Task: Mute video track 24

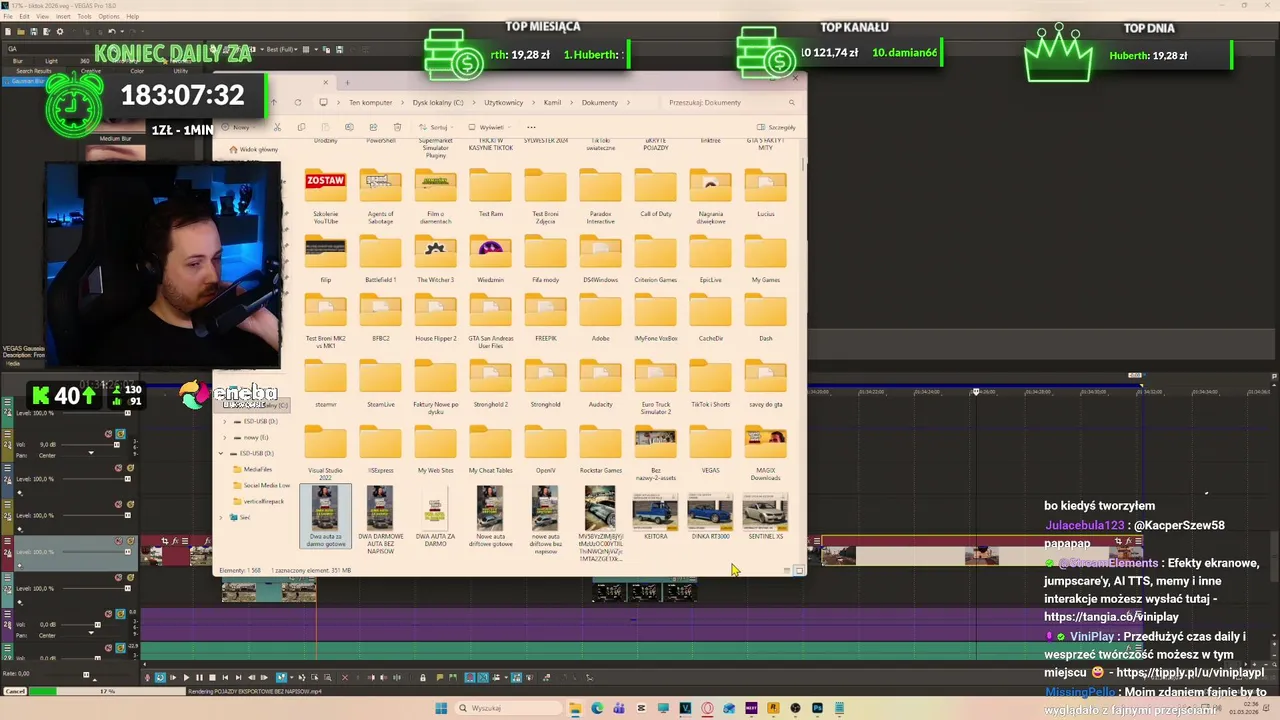Action: (x=118, y=467)
